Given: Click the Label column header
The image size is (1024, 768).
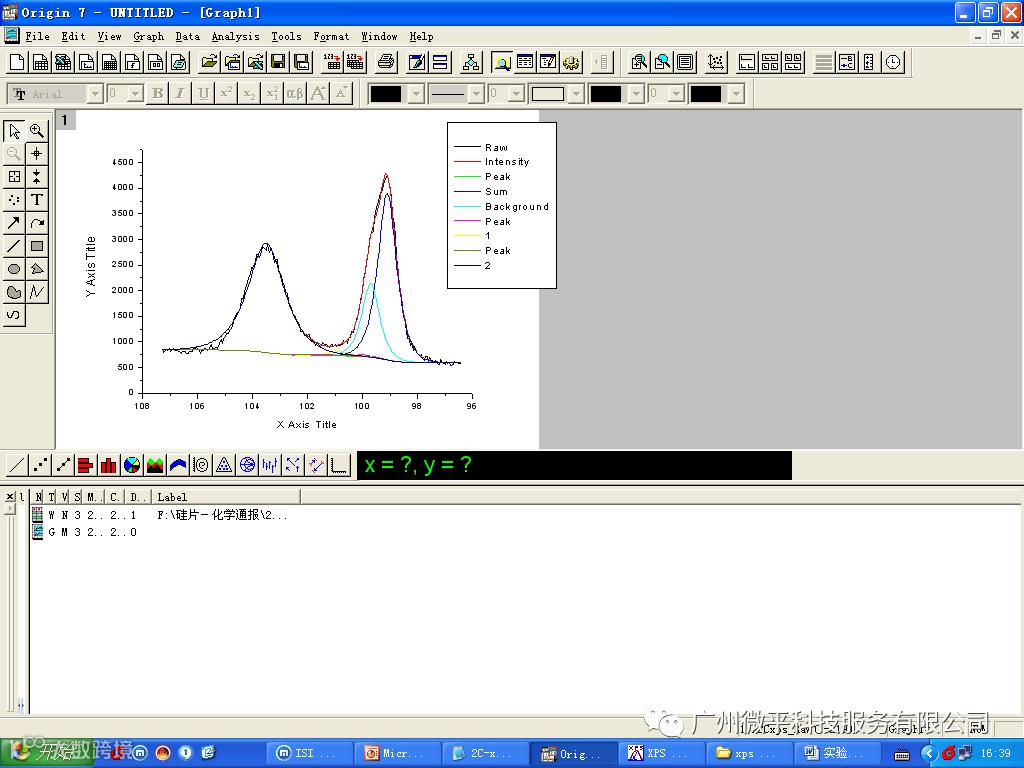Looking at the screenshot, I should tap(226, 497).
